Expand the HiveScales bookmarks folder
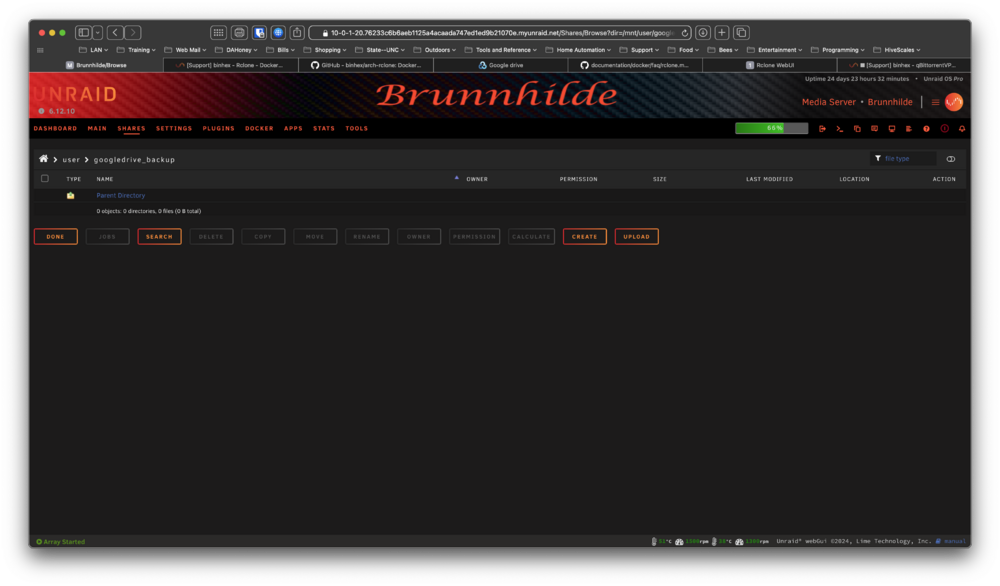1000x586 pixels. point(896,50)
